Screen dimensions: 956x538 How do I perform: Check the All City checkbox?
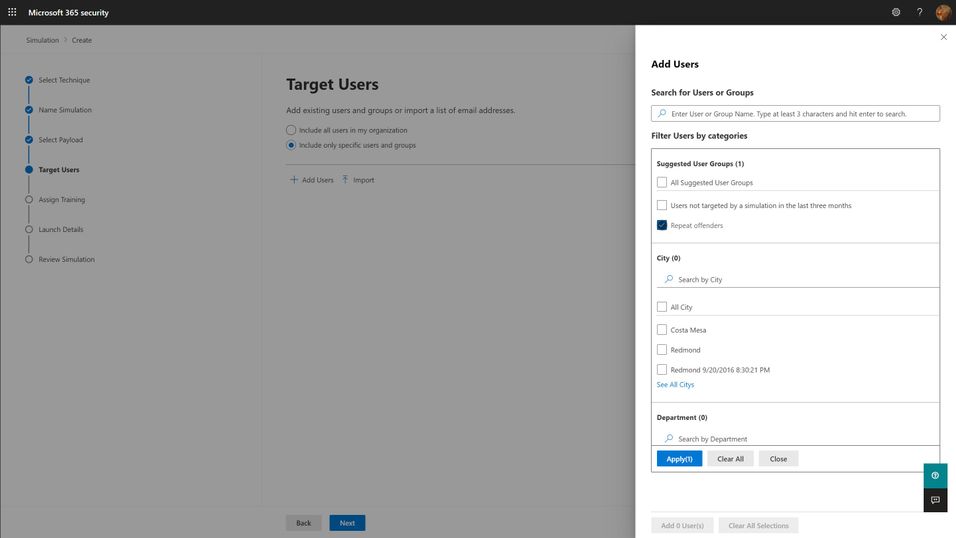click(x=662, y=307)
